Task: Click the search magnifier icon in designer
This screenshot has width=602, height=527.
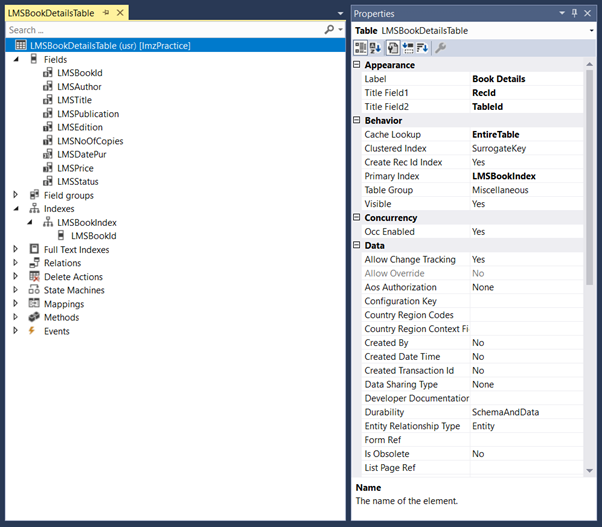Action: [x=328, y=31]
